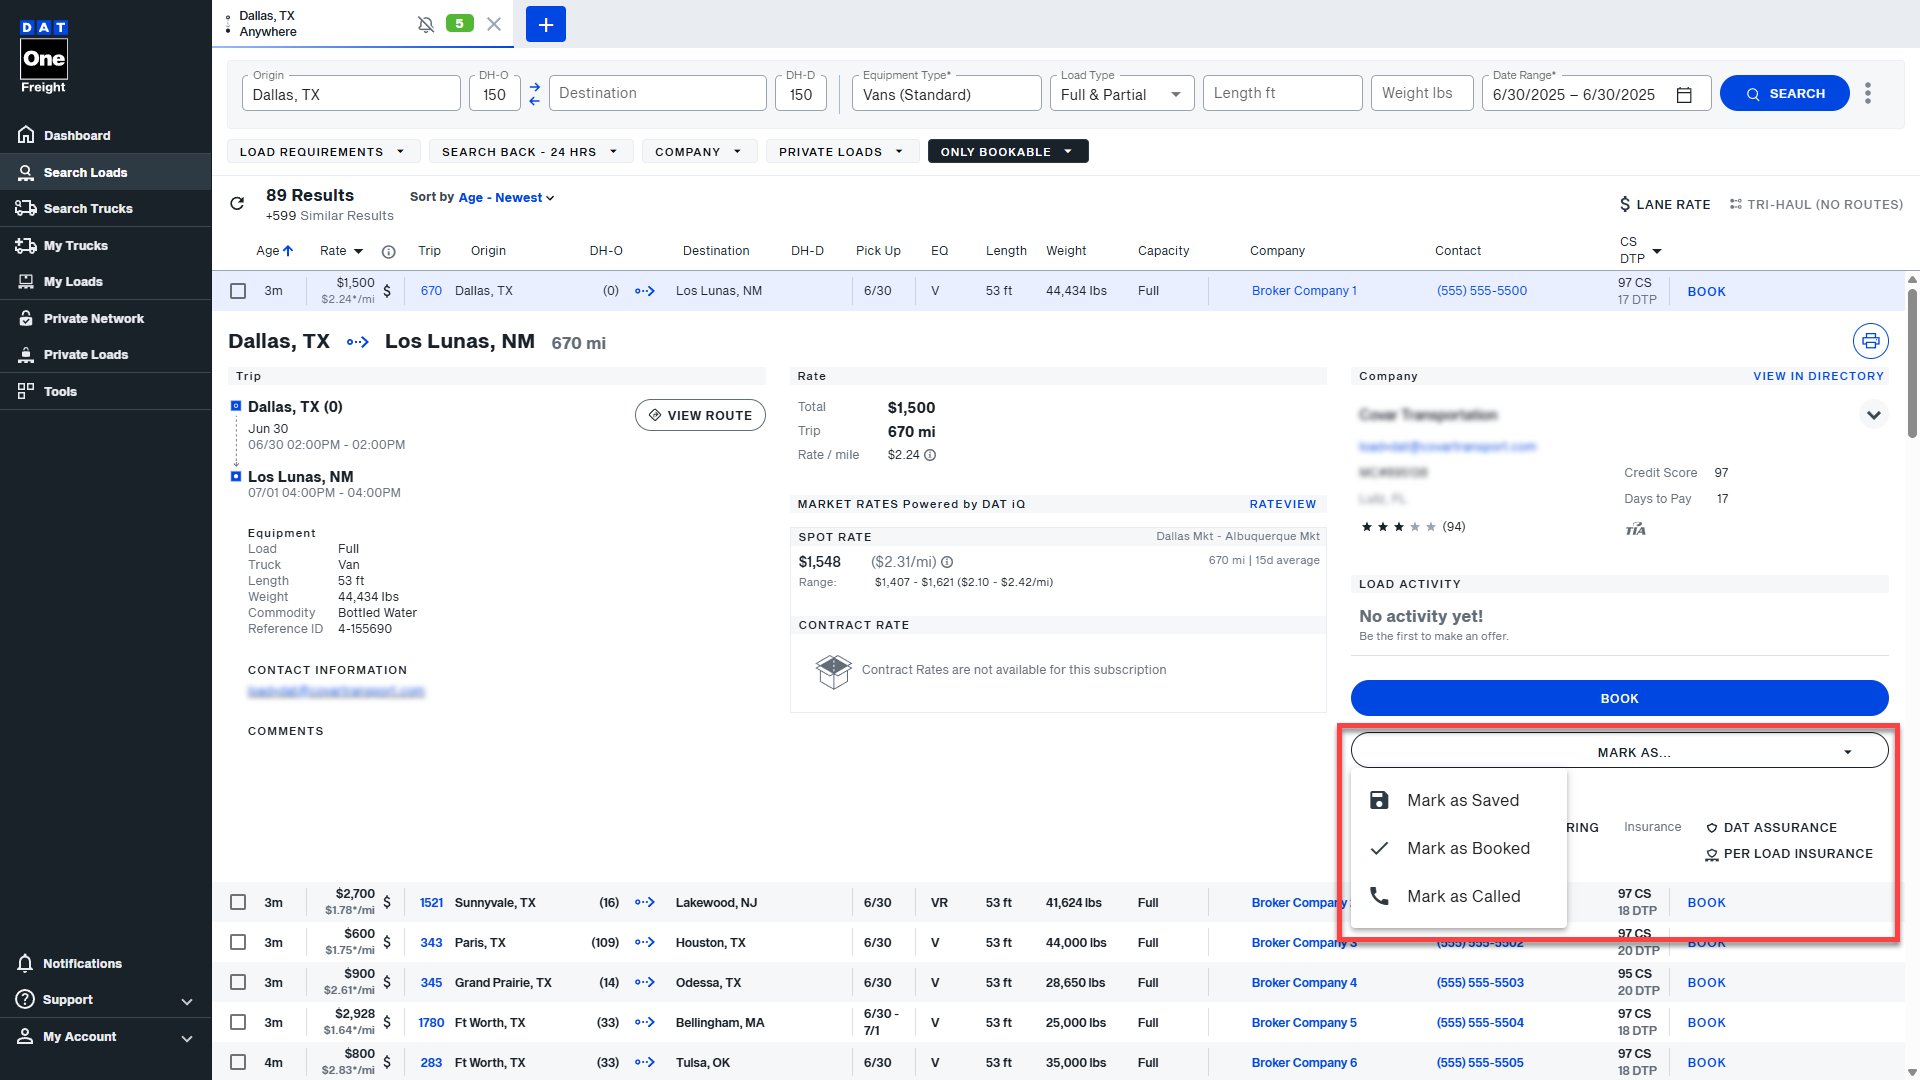The image size is (1920, 1080).
Task: Open the Search Back 24 hrs dropdown
Action: point(531,151)
